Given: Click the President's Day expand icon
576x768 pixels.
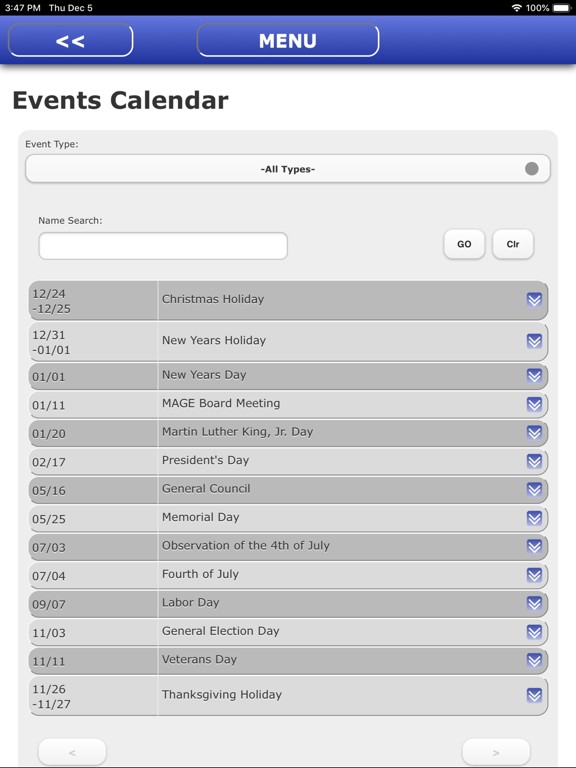Looking at the screenshot, I should [x=534, y=460].
